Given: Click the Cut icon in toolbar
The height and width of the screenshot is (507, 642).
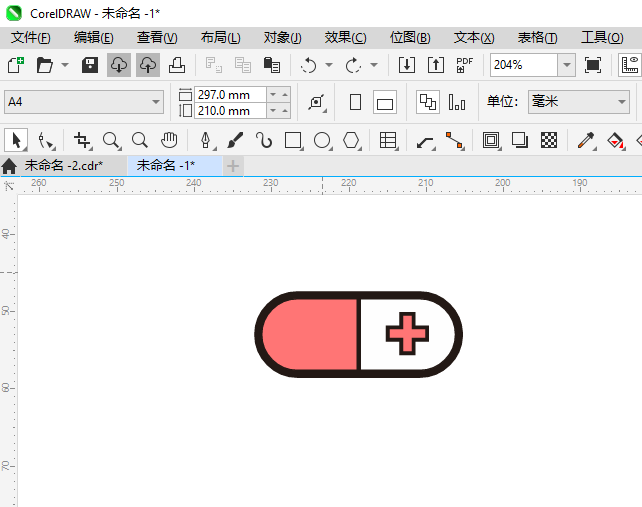Looking at the screenshot, I should (x=214, y=65).
